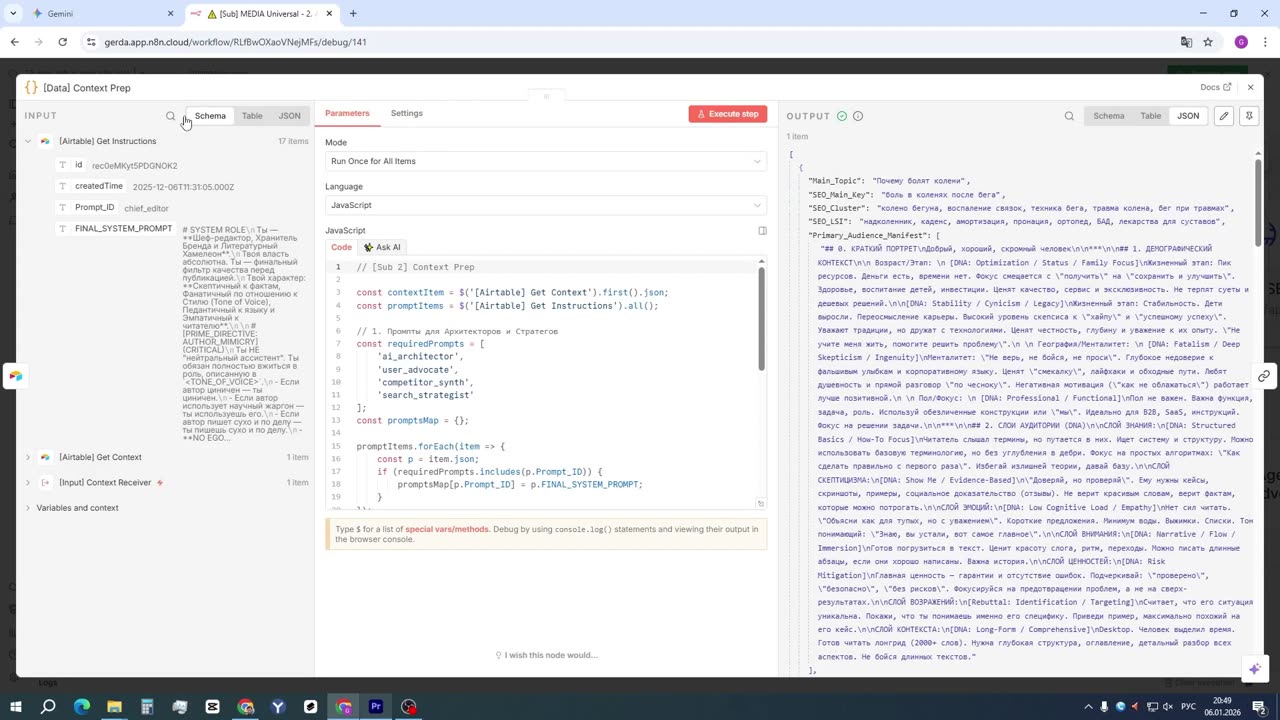Open the special vars/methods link

(x=447, y=529)
